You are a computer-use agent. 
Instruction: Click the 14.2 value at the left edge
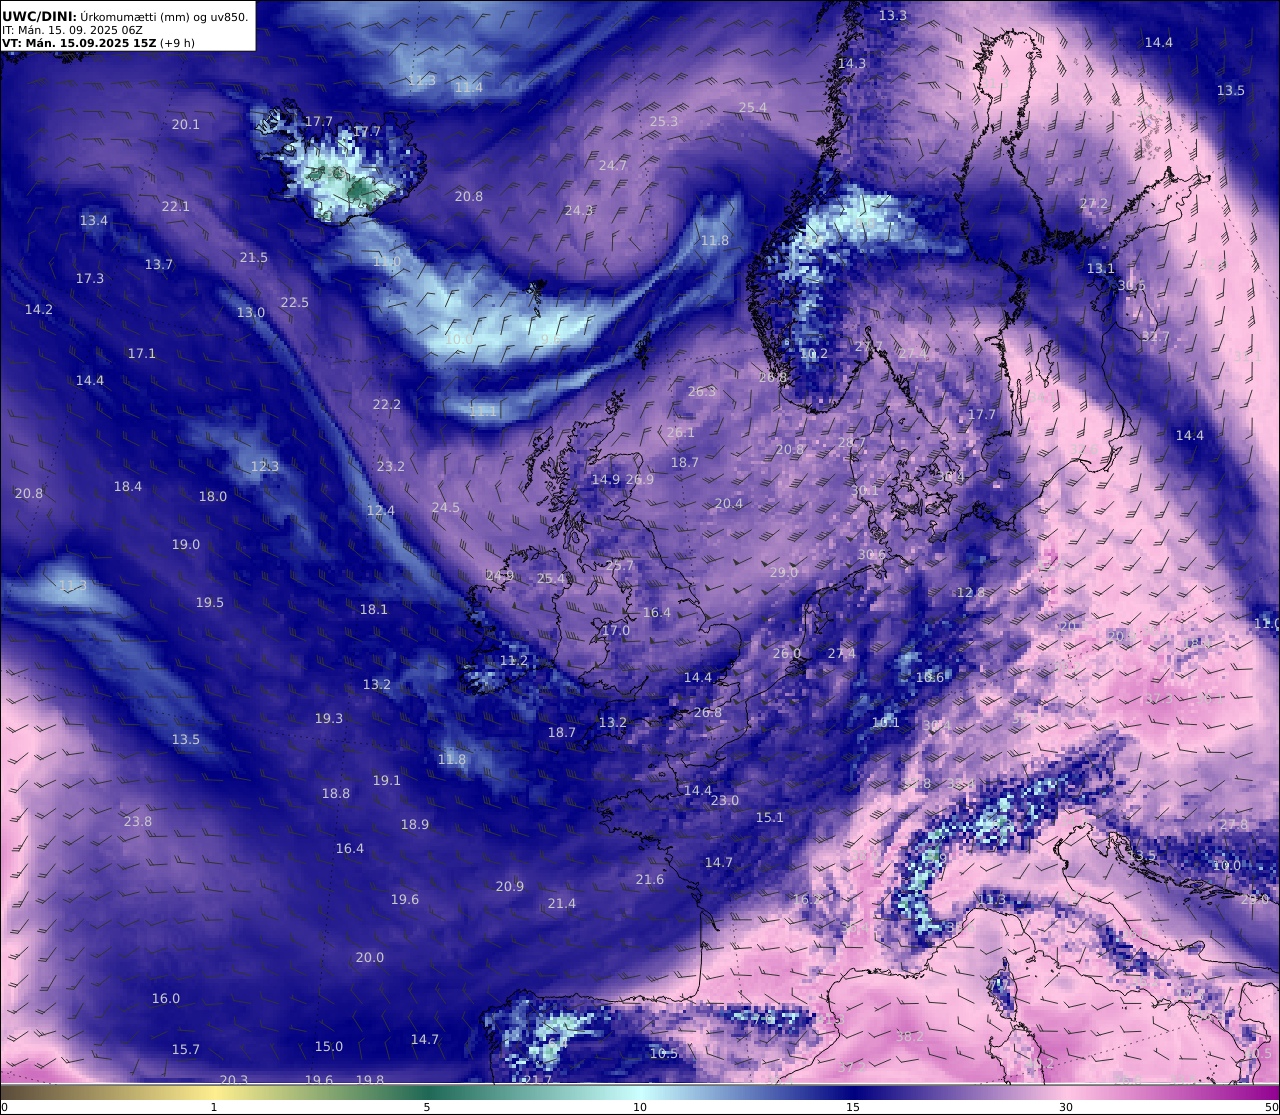pos(39,310)
